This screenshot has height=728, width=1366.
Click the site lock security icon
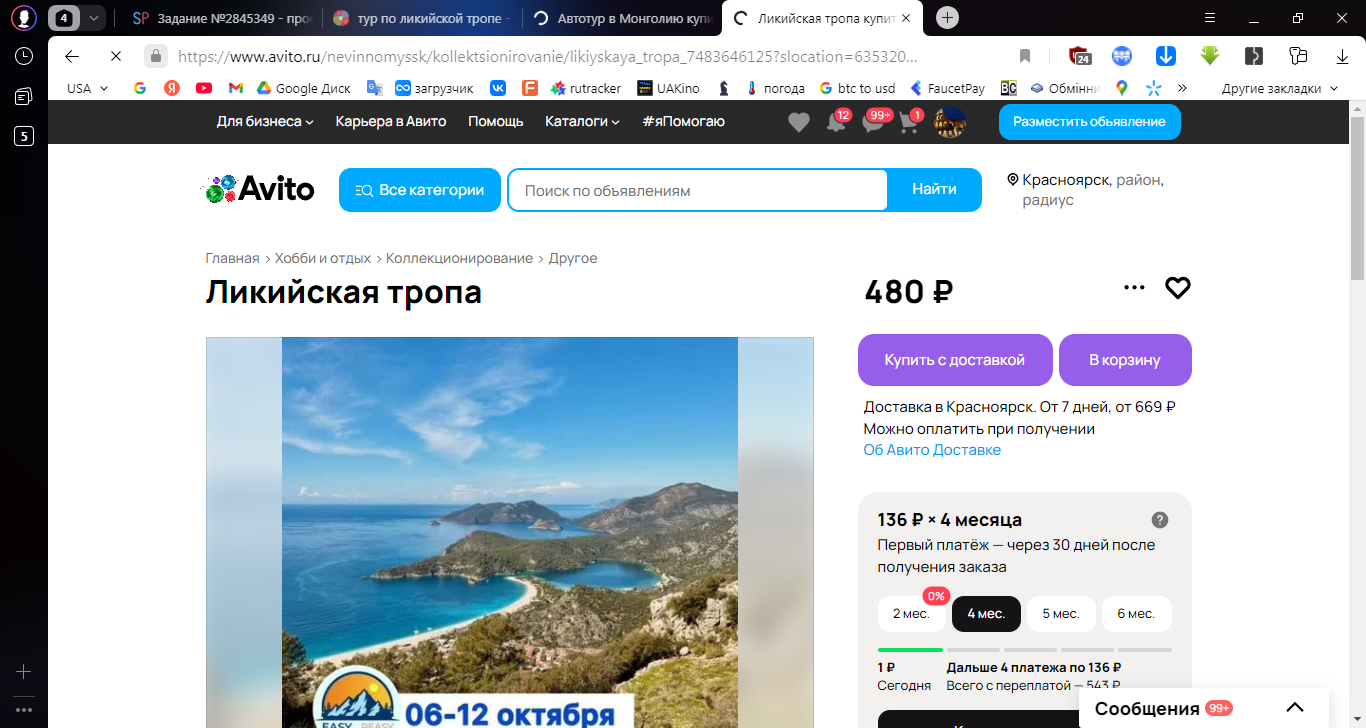pyautogui.click(x=155, y=56)
